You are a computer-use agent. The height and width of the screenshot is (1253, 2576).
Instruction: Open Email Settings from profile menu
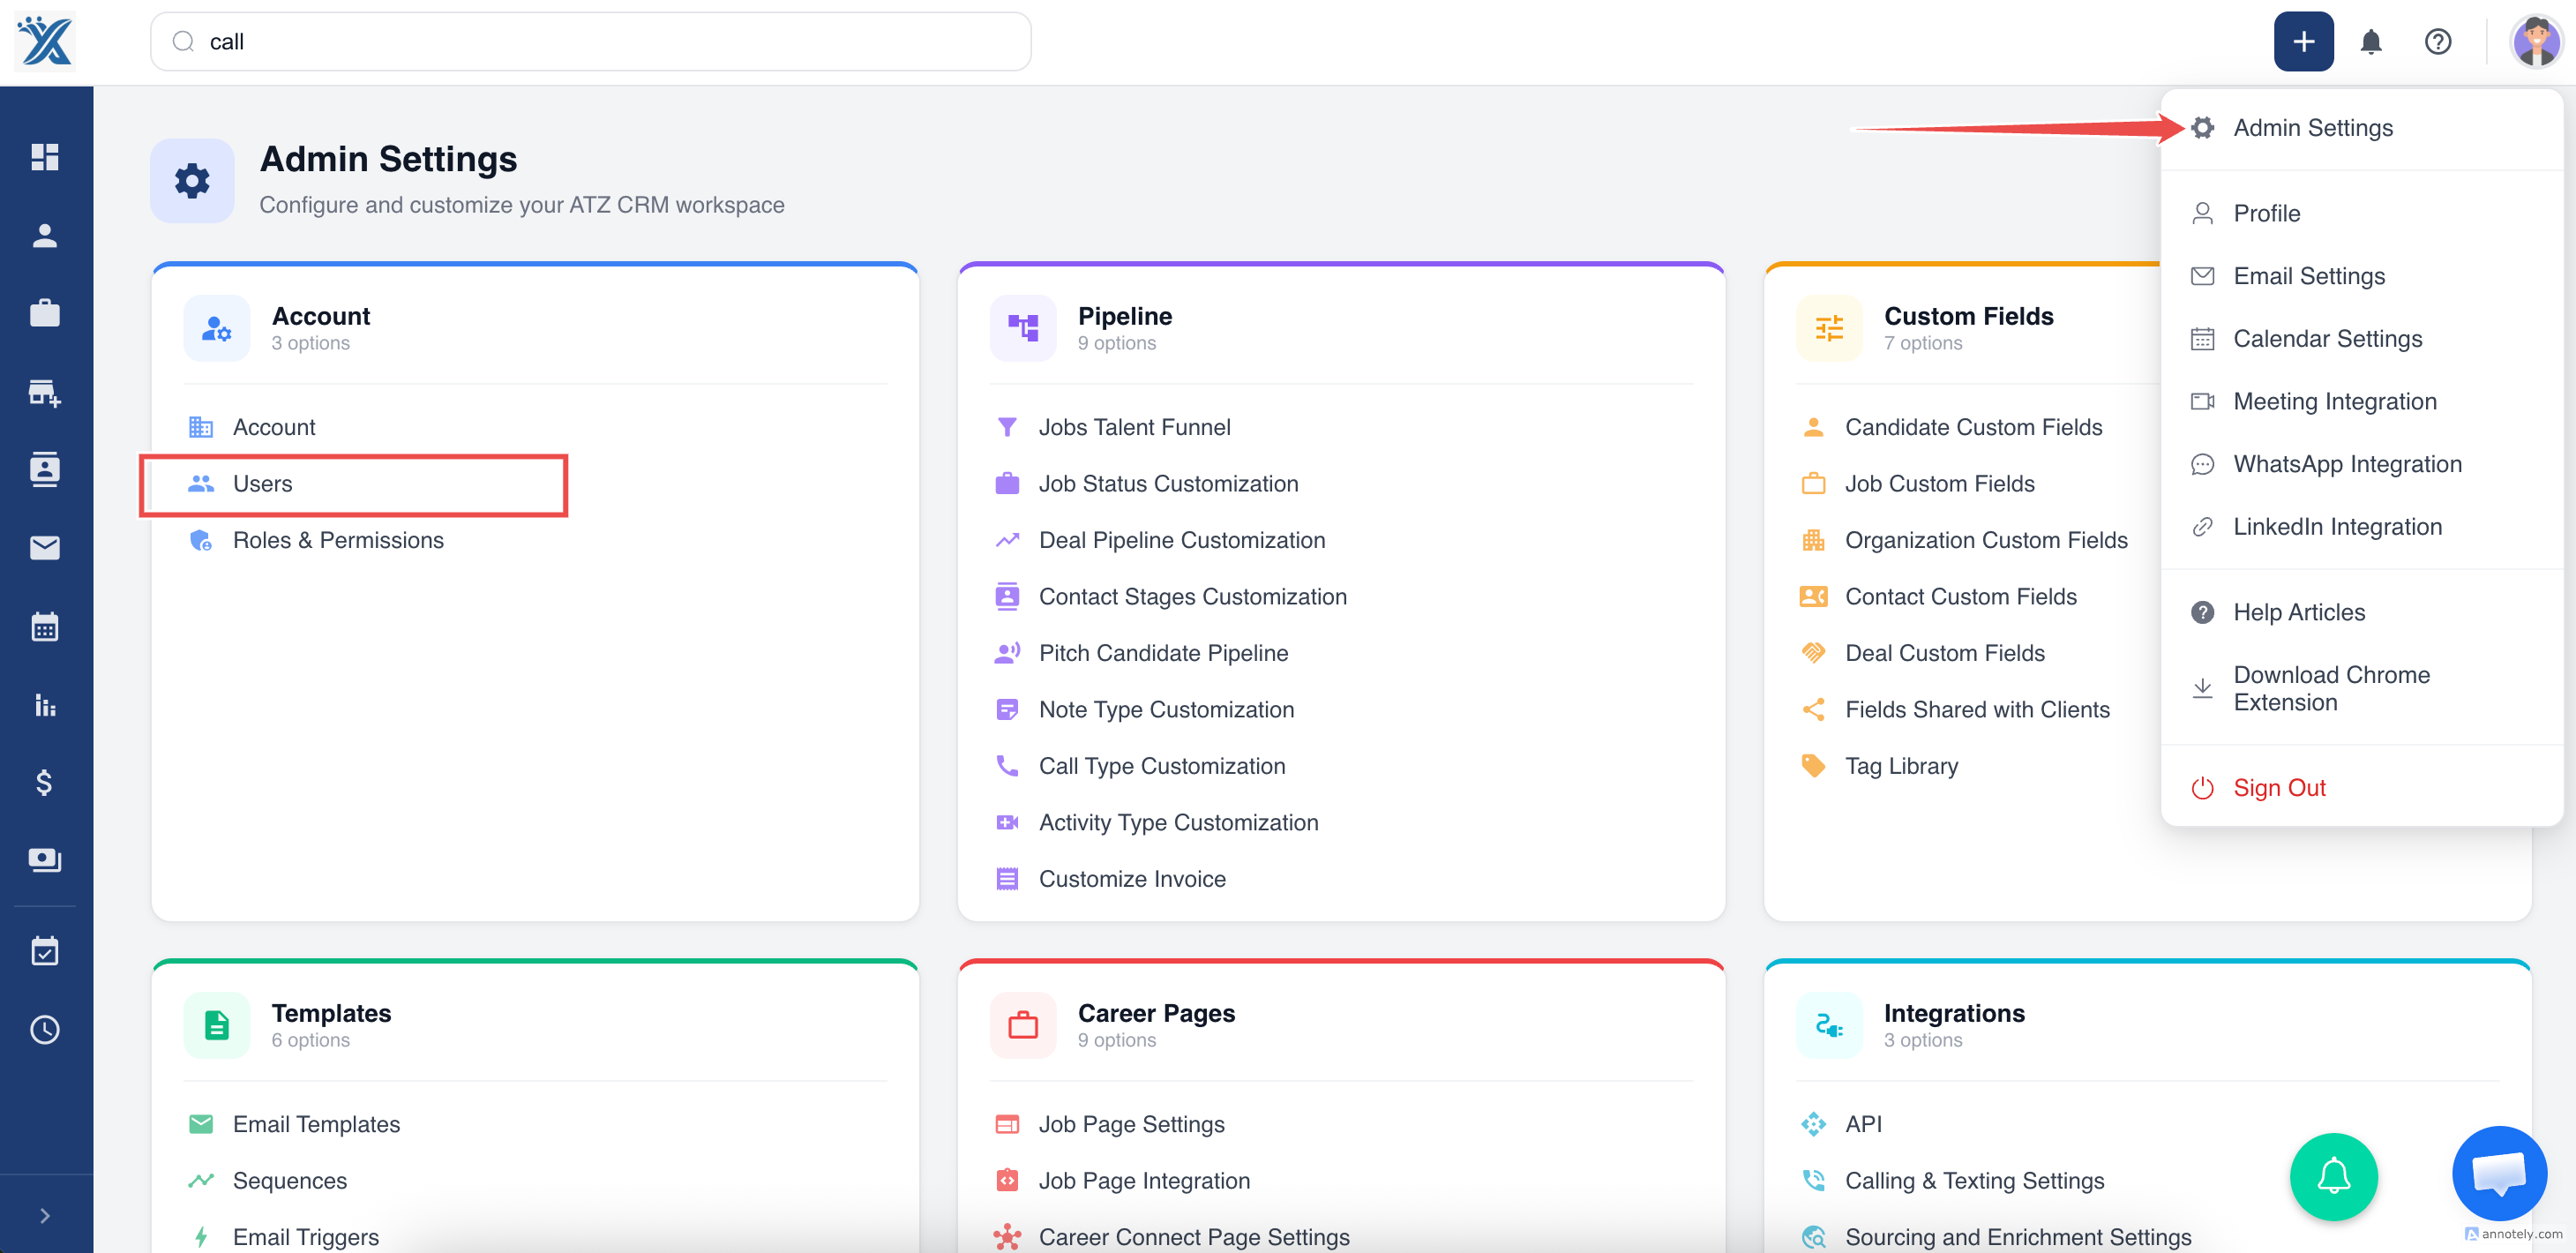[x=2361, y=276]
